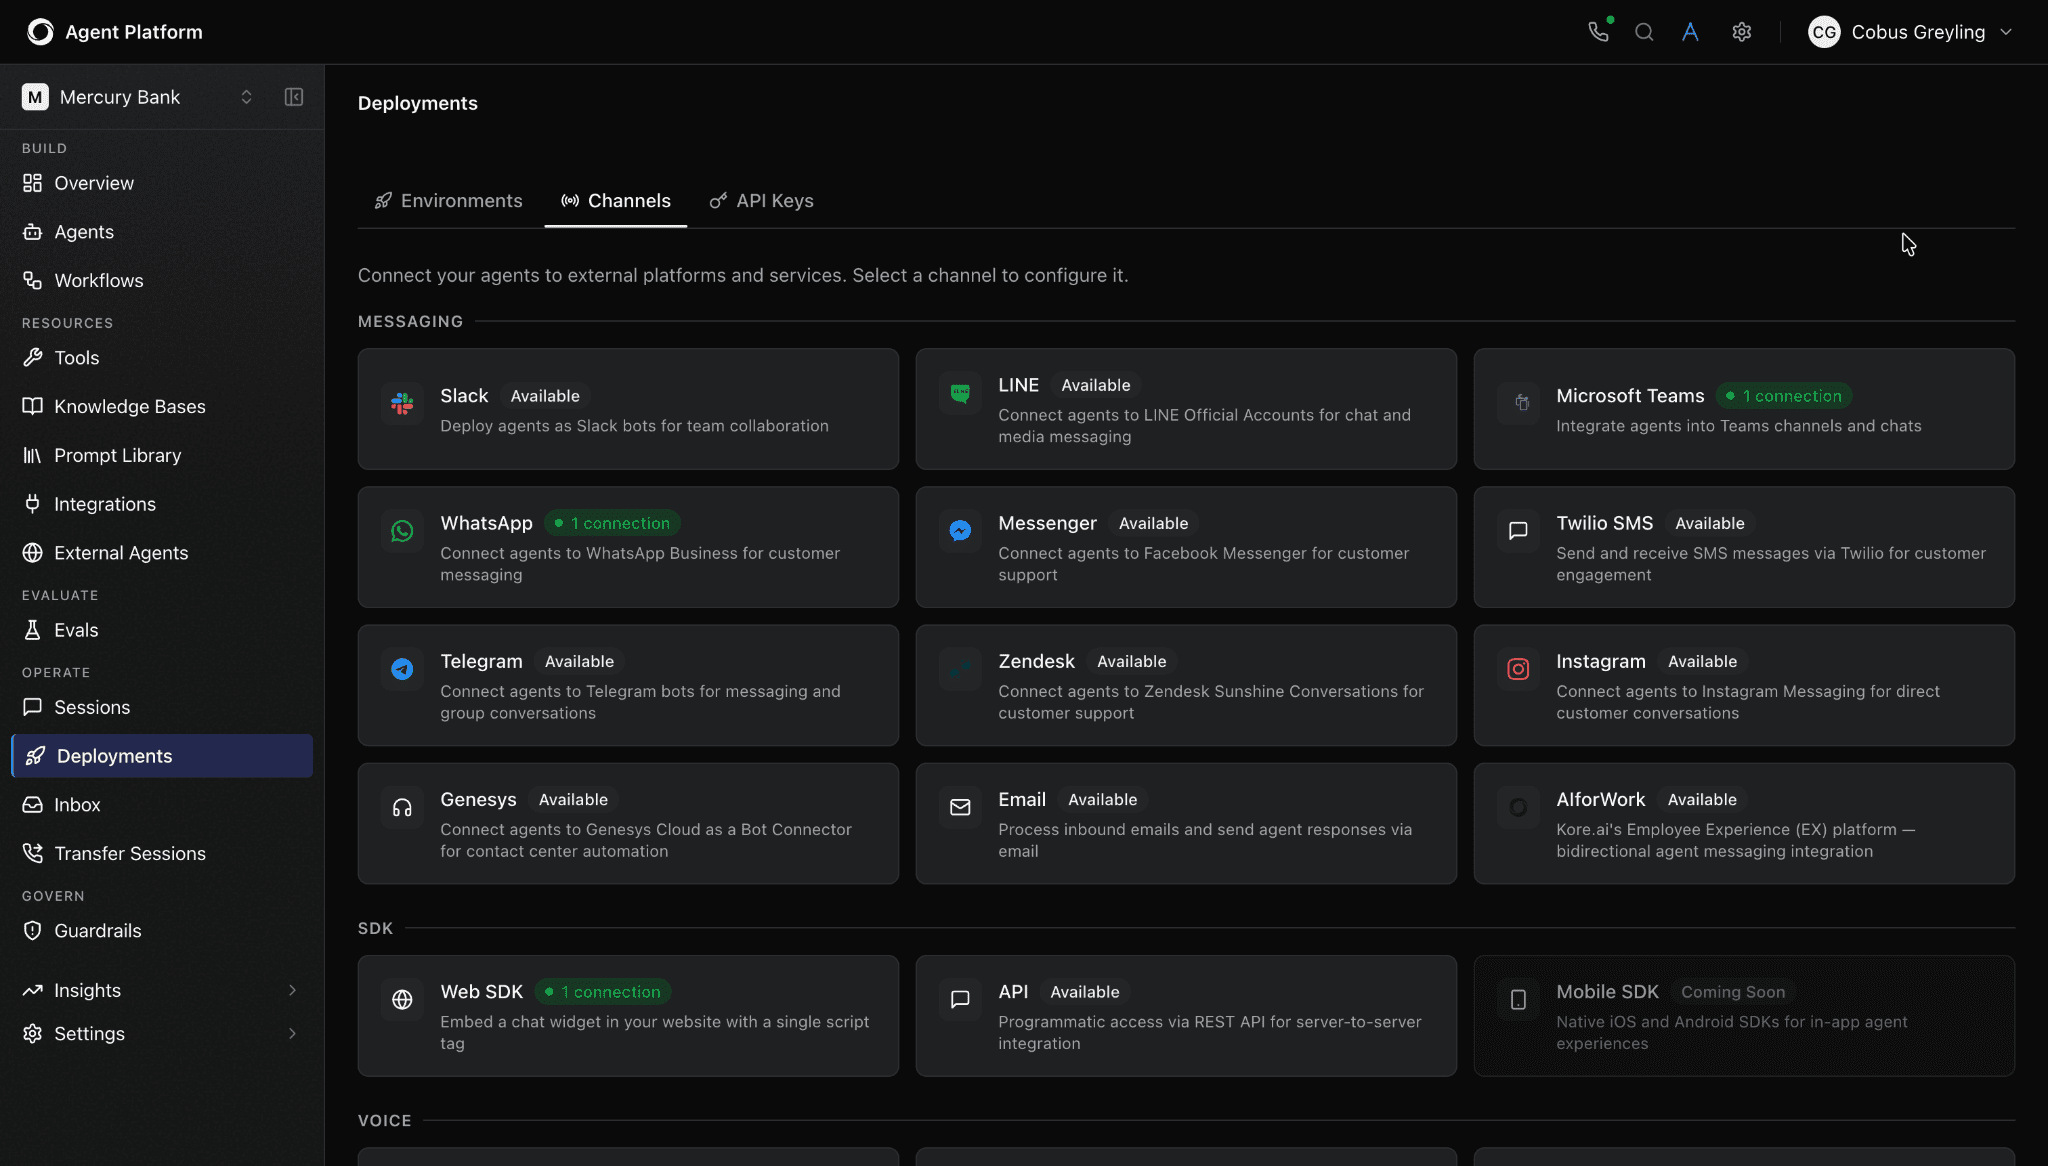Click the Web SDK globe icon
Screen dimensions: 2048x1166
coord(402,1000)
